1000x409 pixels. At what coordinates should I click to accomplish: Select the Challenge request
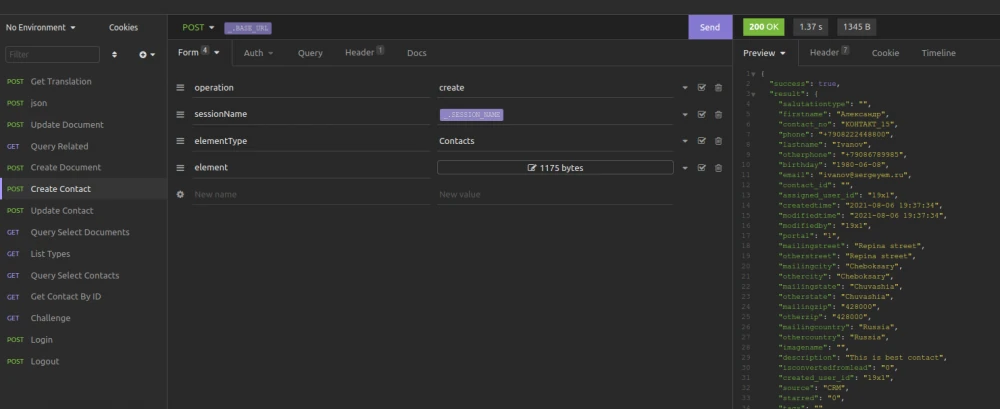(x=84, y=318)
